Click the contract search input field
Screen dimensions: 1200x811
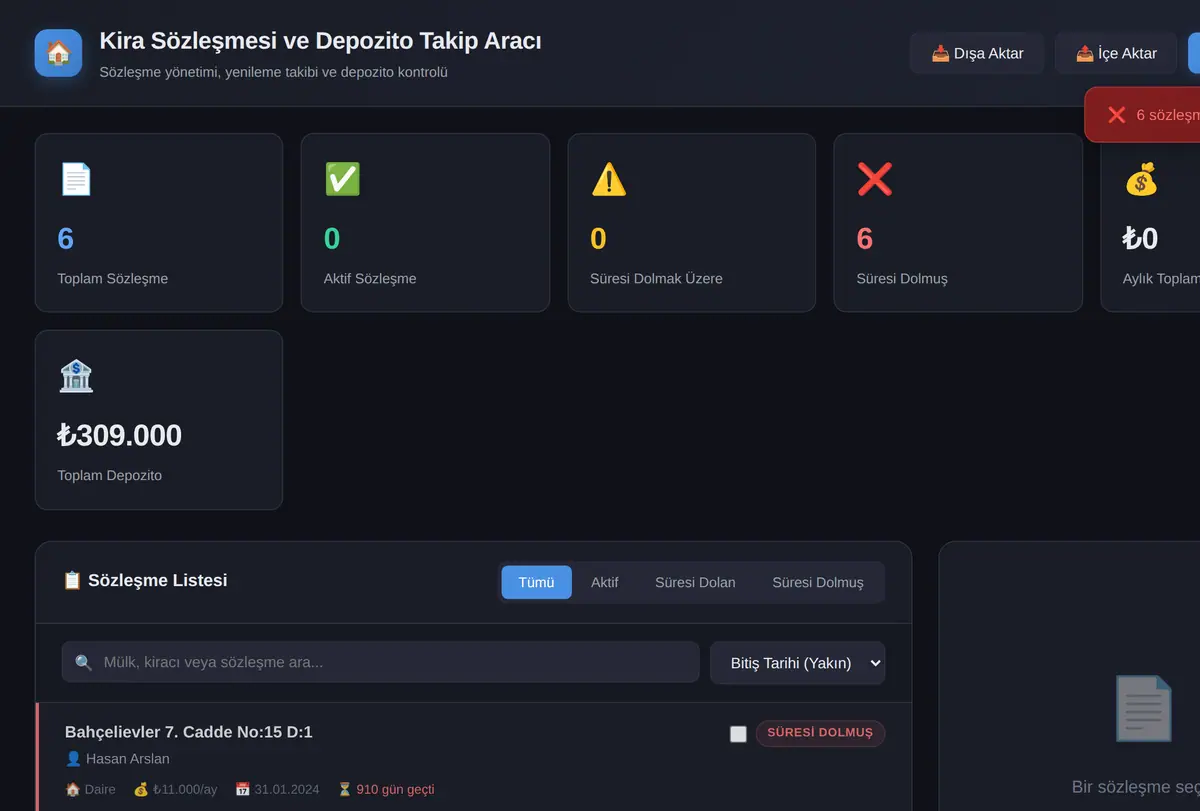coord(380,662)
